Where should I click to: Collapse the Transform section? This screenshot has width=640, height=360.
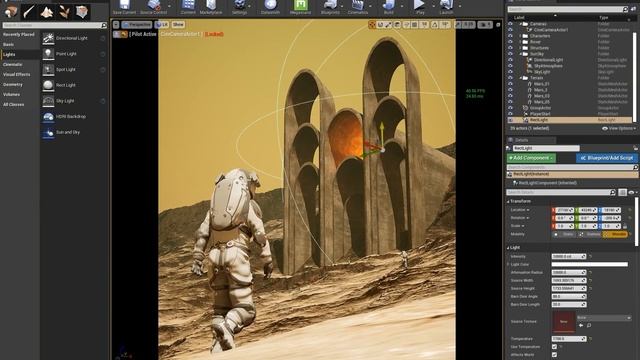click(509, 202)
